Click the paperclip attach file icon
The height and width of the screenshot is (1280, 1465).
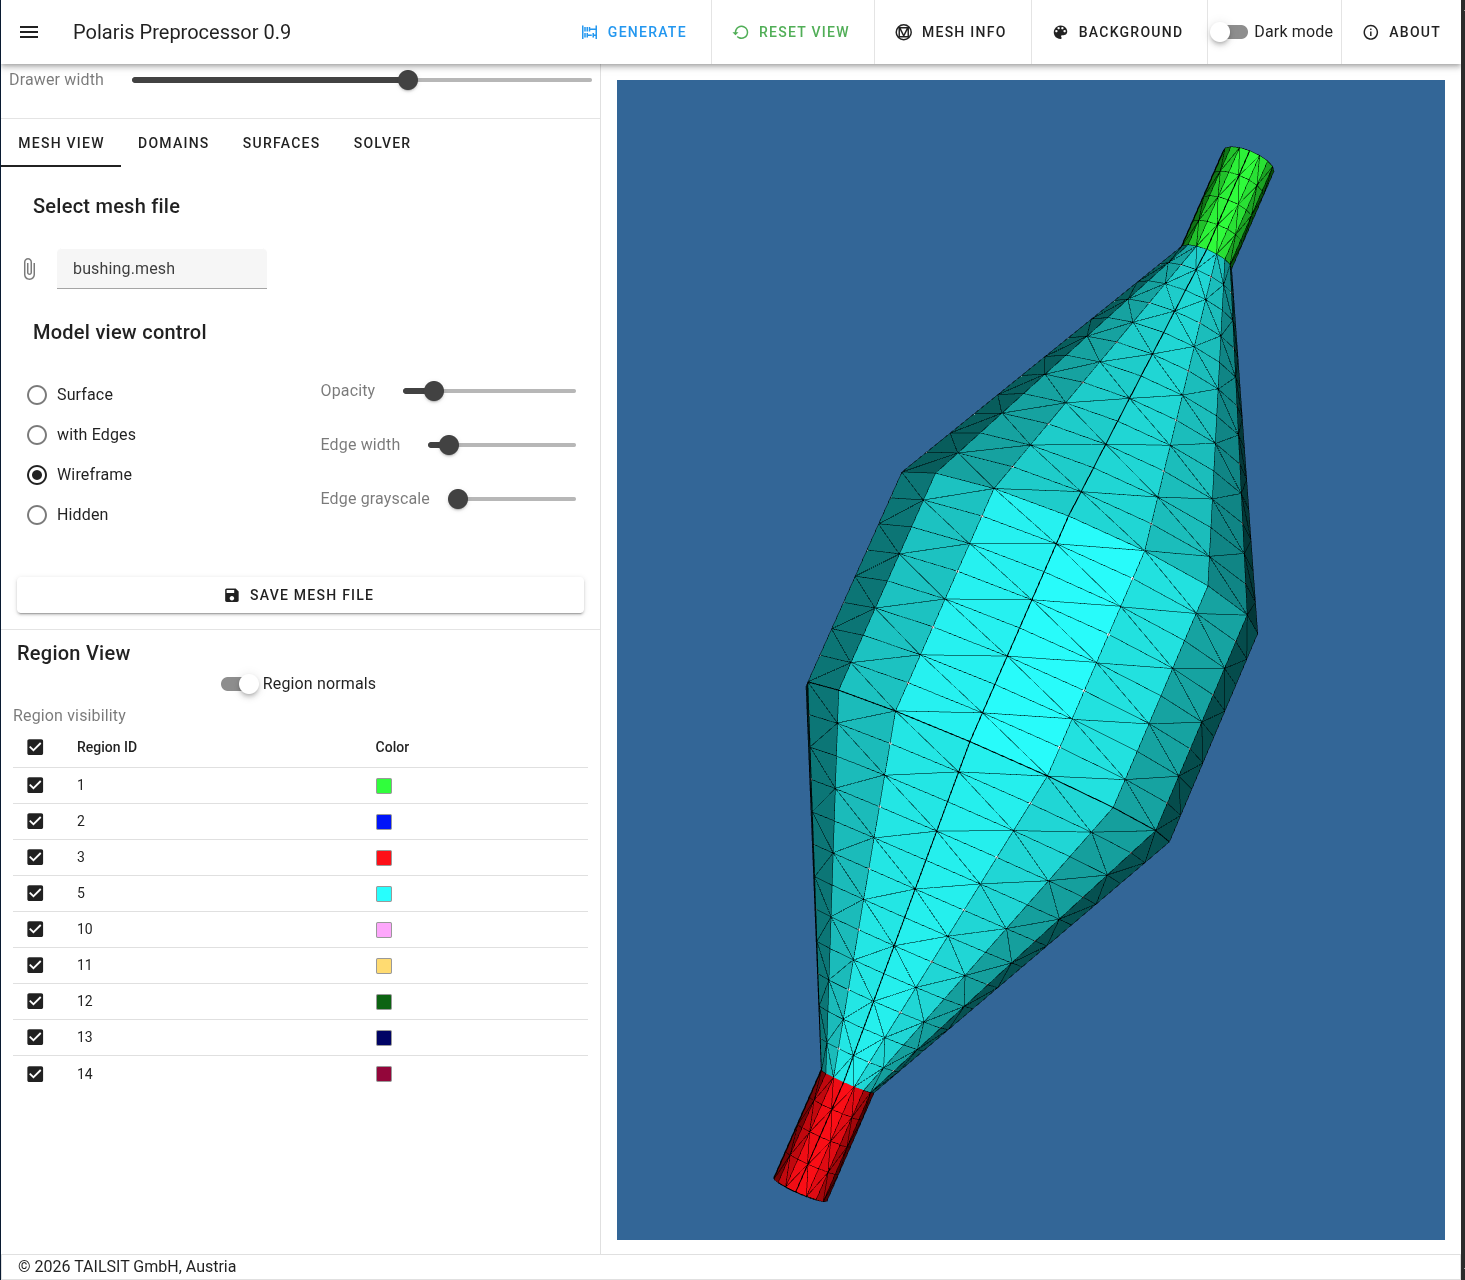(29, 269)
